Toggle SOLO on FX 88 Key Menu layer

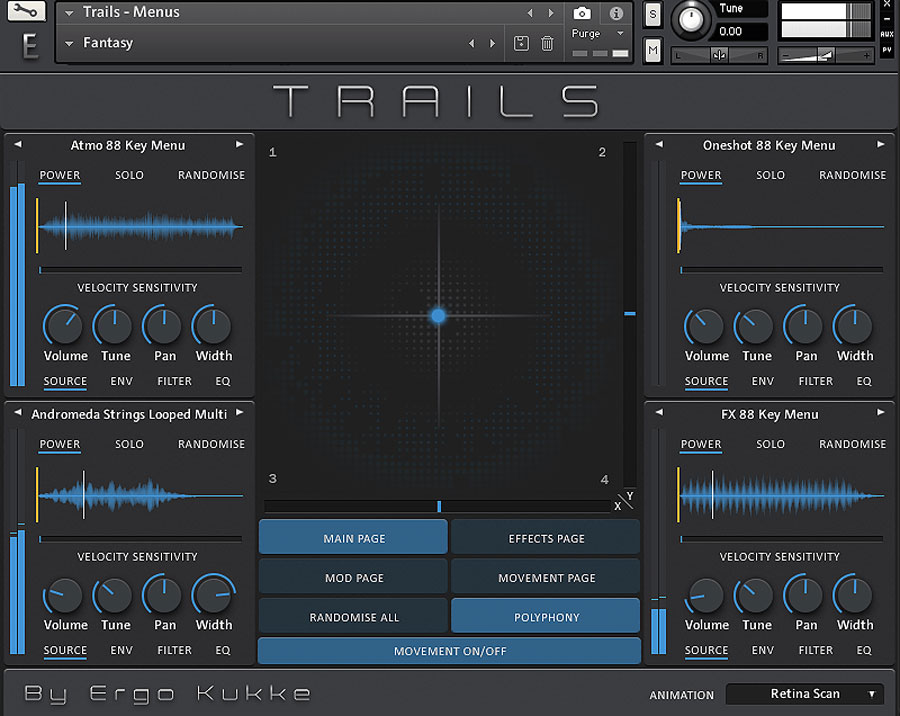[x=770, y=444]
